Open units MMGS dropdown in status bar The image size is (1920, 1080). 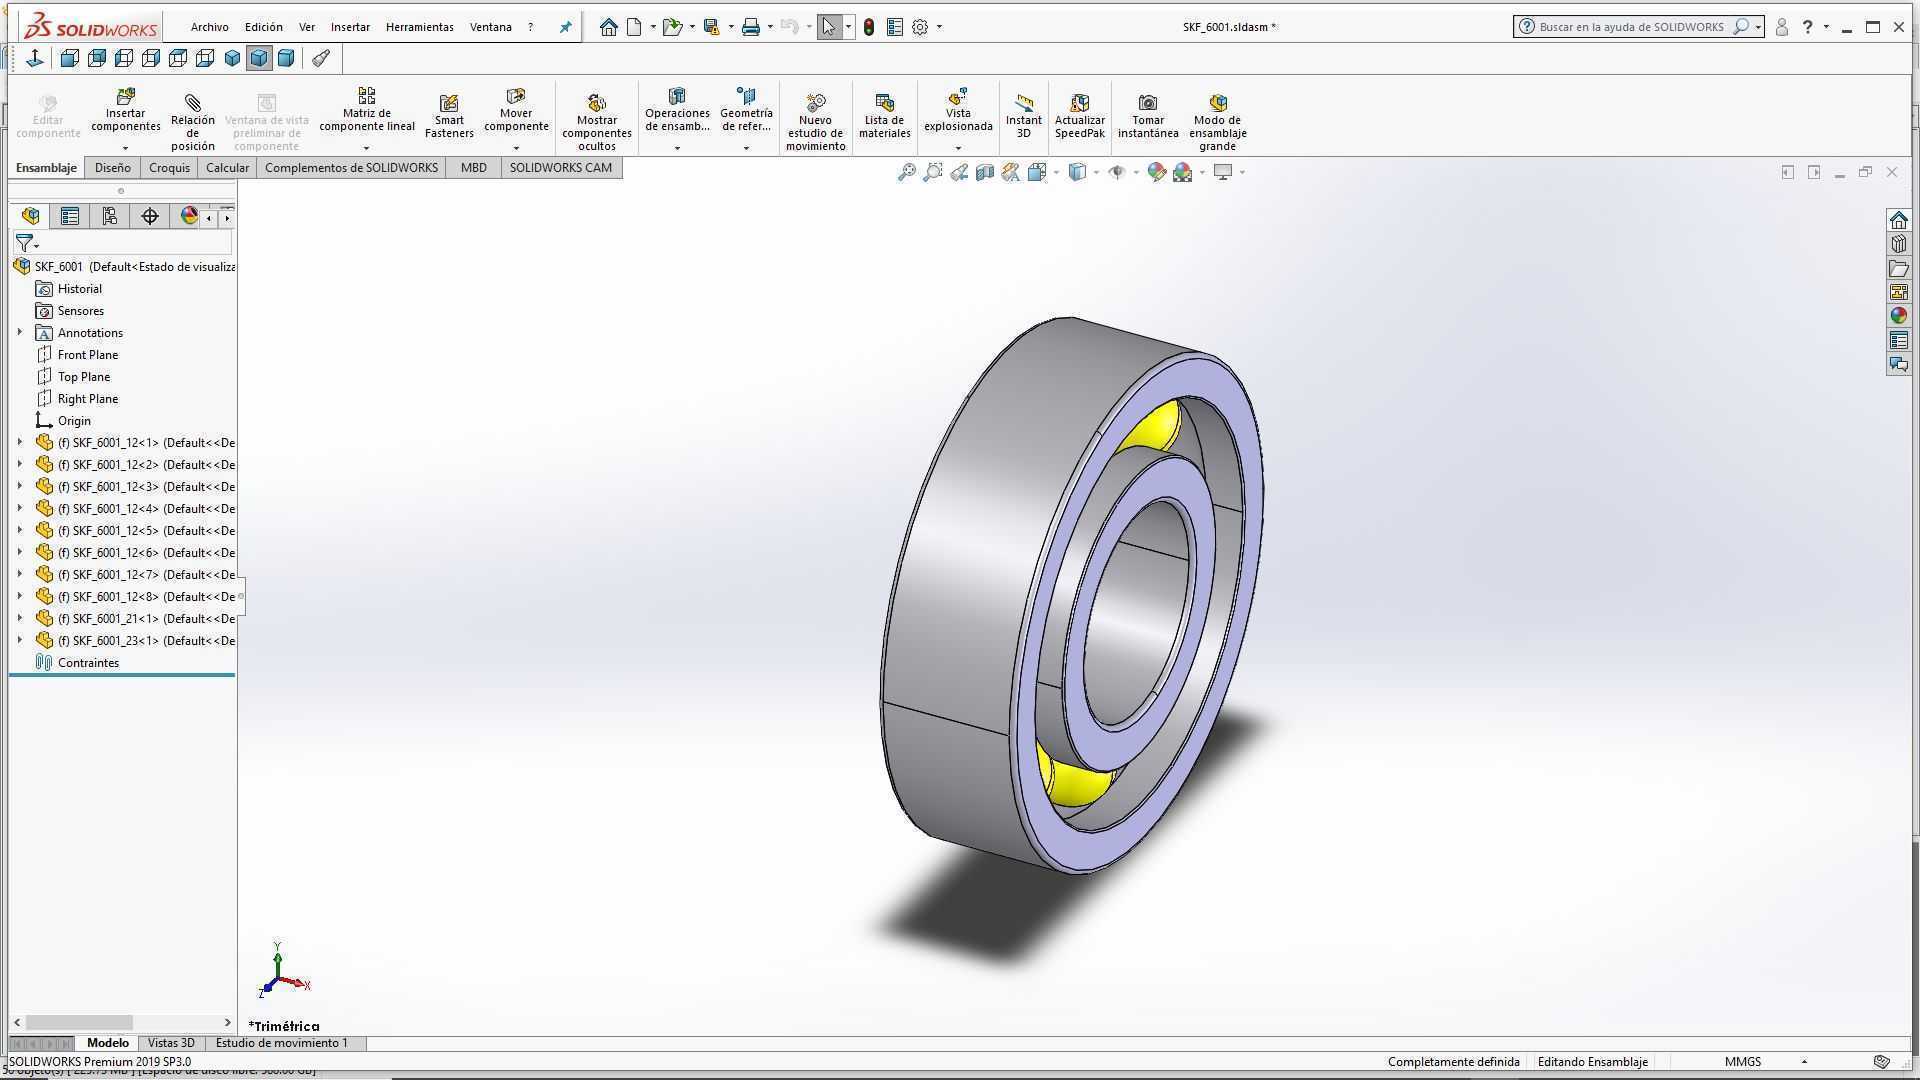(x=1804, y=1062)
